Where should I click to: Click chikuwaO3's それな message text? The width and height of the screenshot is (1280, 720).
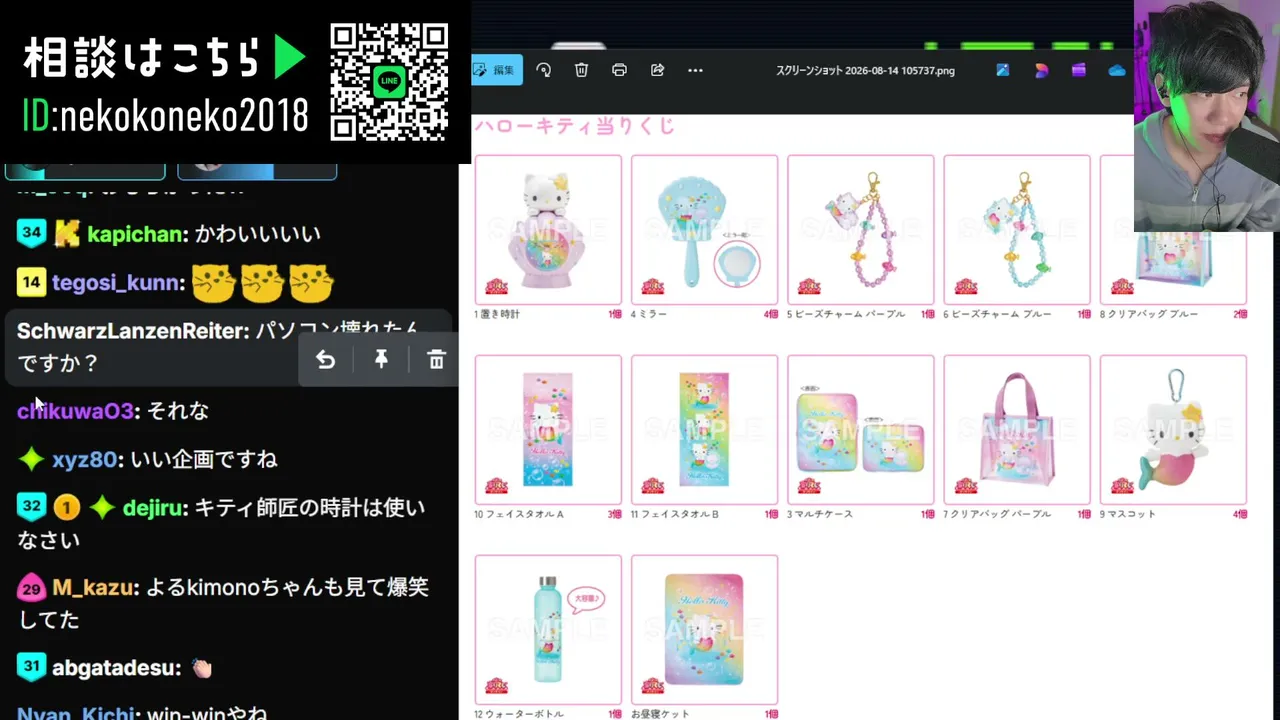(178, 411)
